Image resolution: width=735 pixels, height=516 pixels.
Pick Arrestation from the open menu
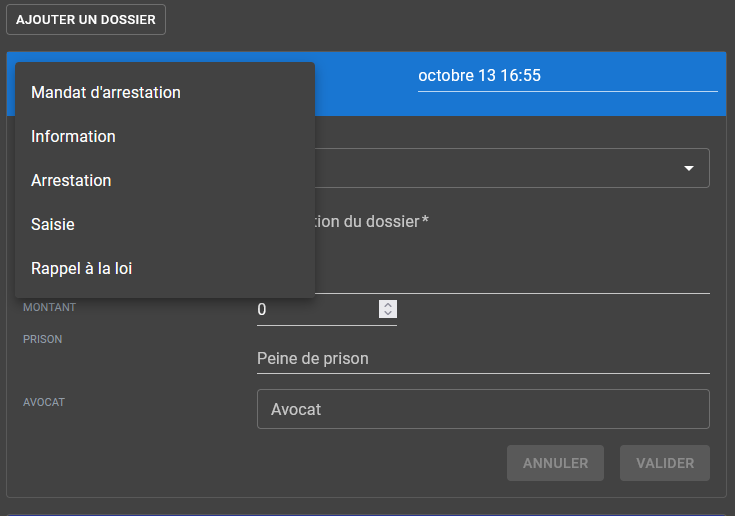(71, 180)
